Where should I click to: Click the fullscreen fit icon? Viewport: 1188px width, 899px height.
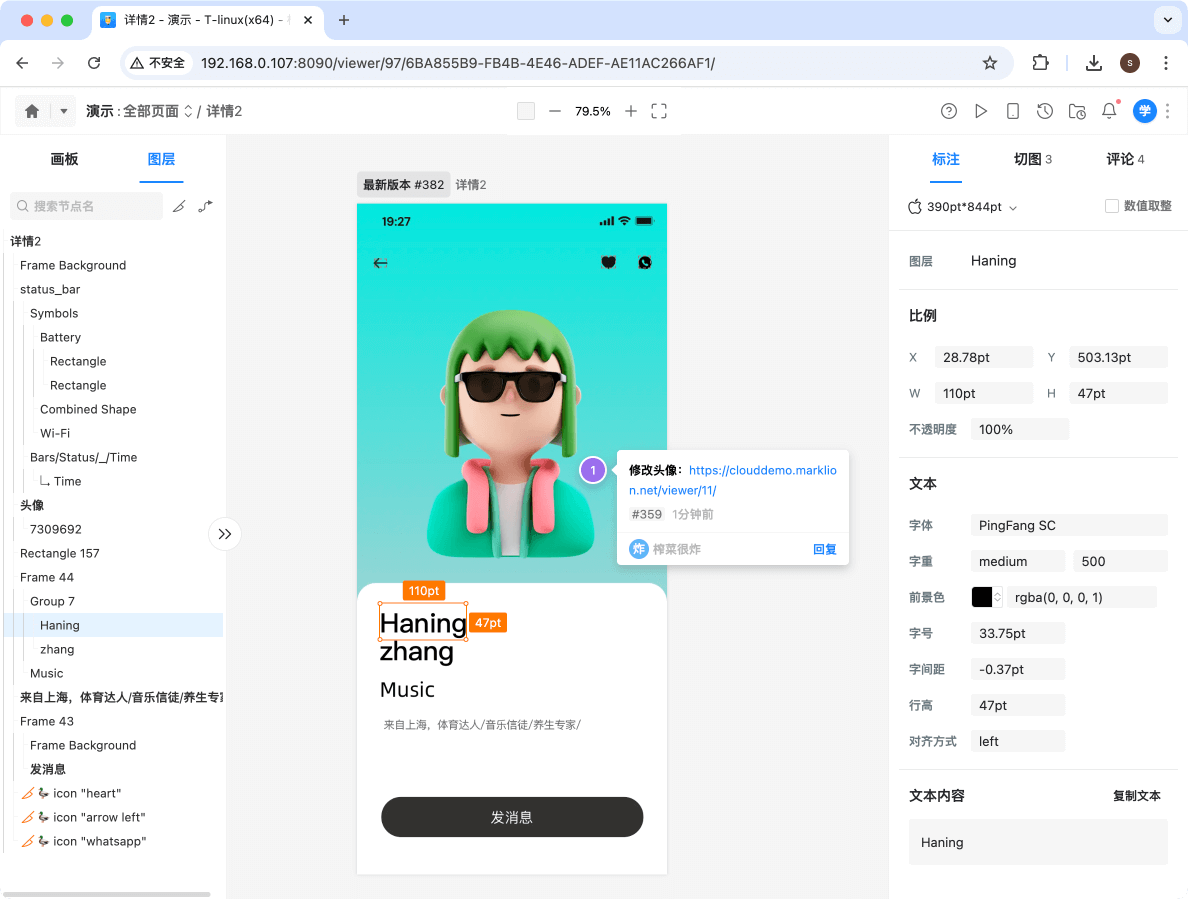click(659, 111)
